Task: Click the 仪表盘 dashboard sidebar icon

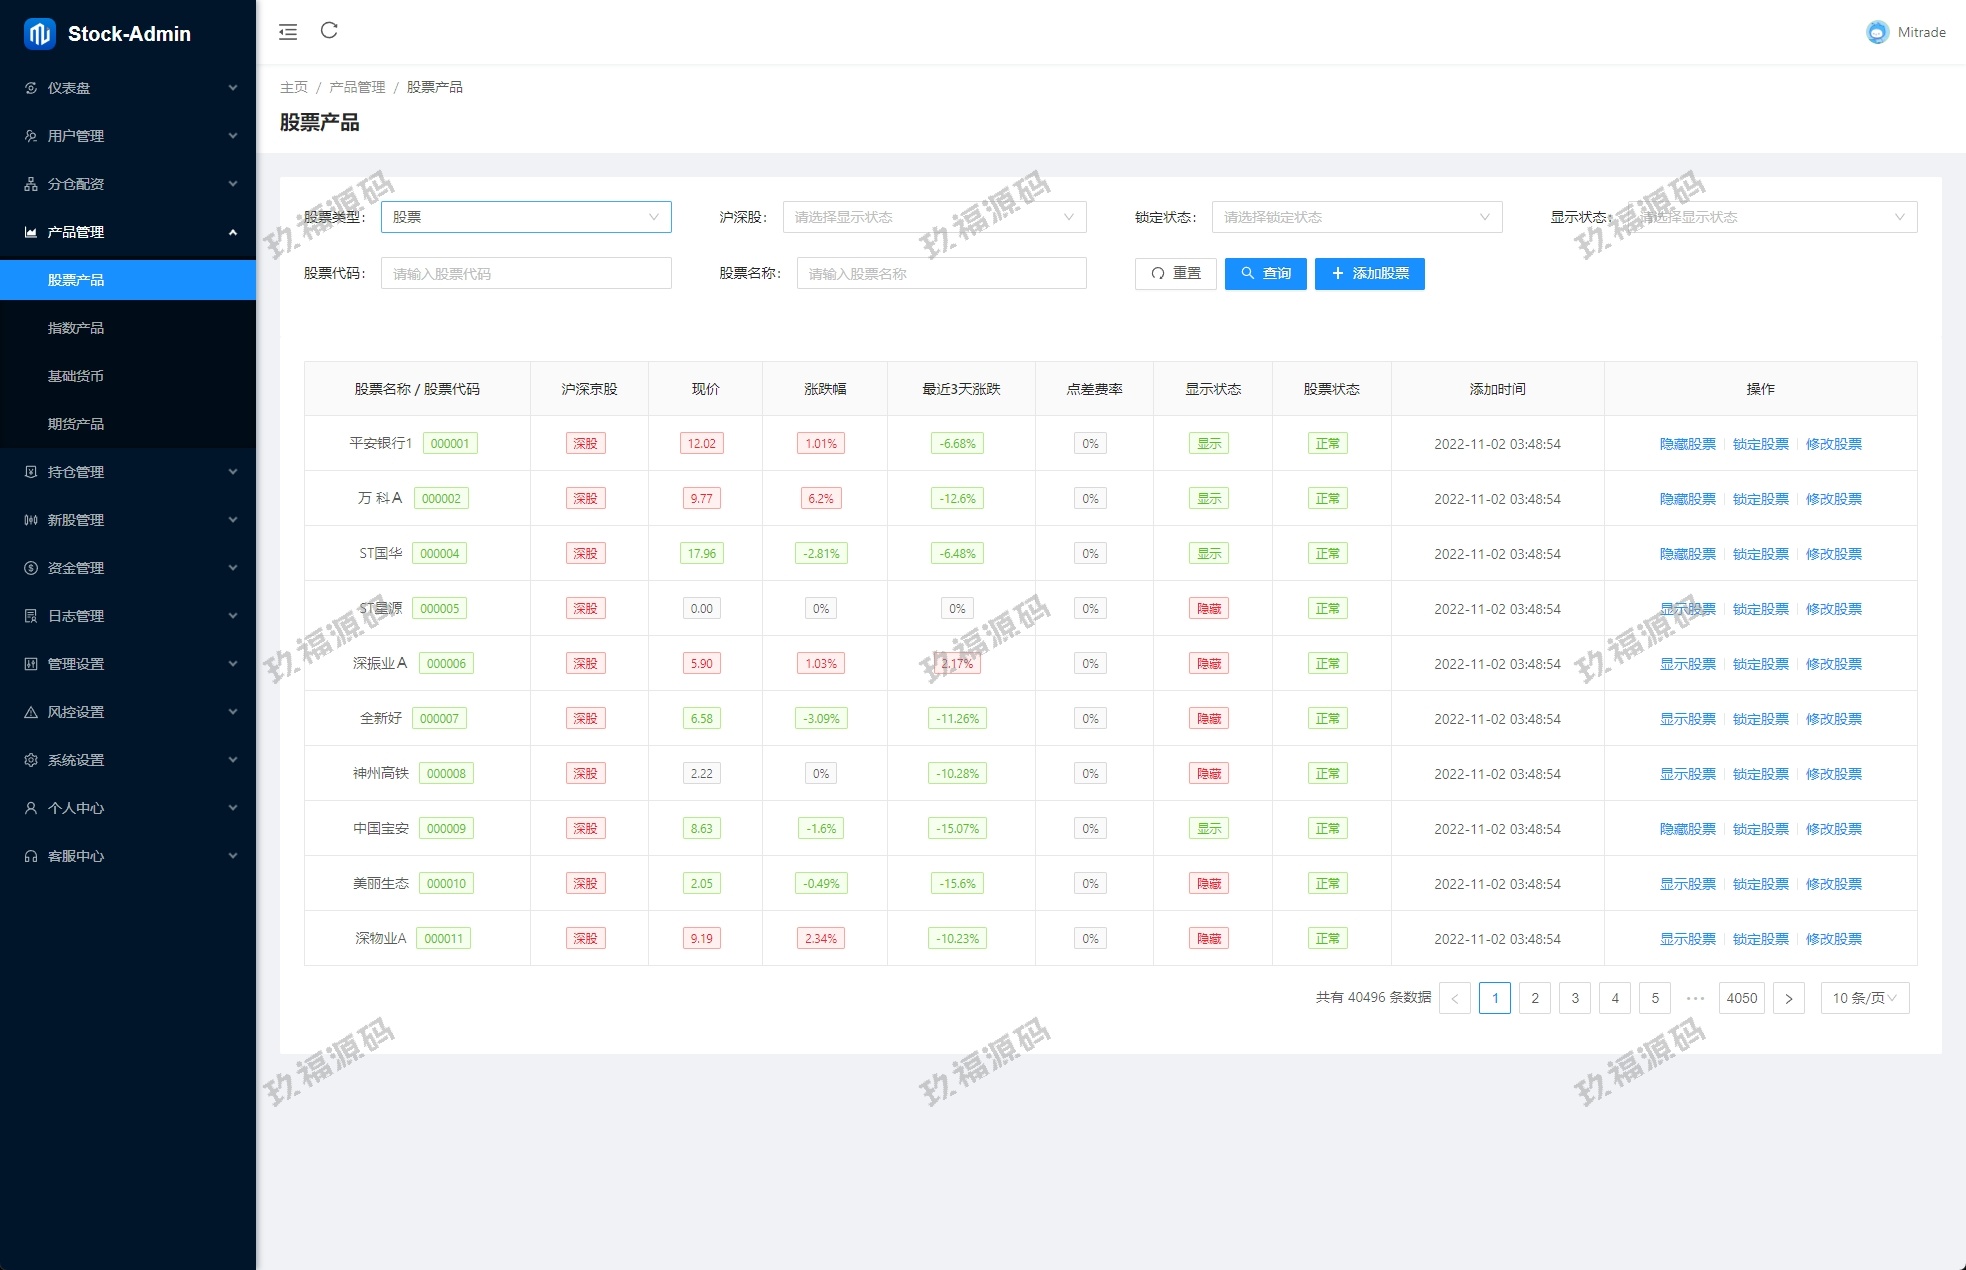Action: (x=31, y=88)
